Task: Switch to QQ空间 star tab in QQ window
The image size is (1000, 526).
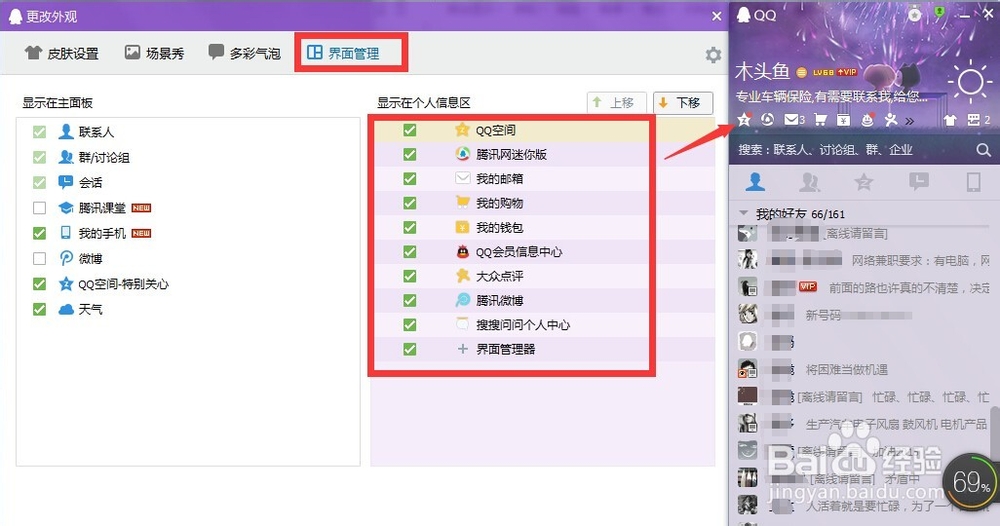Action: coord(864,182)
